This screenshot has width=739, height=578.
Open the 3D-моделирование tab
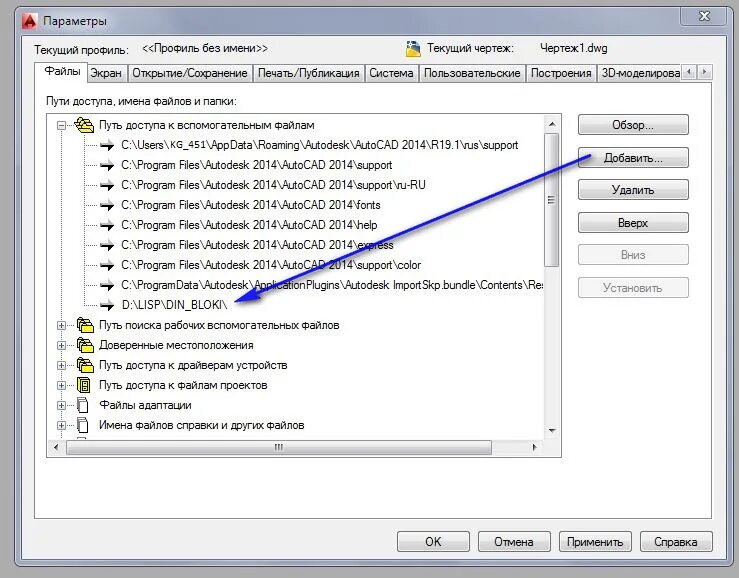tap(640, 73)
